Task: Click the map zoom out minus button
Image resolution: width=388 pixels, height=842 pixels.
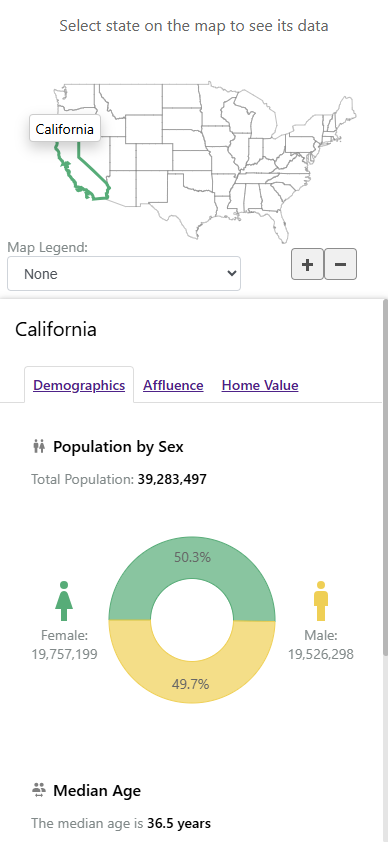Action: [x=340, y=264]
